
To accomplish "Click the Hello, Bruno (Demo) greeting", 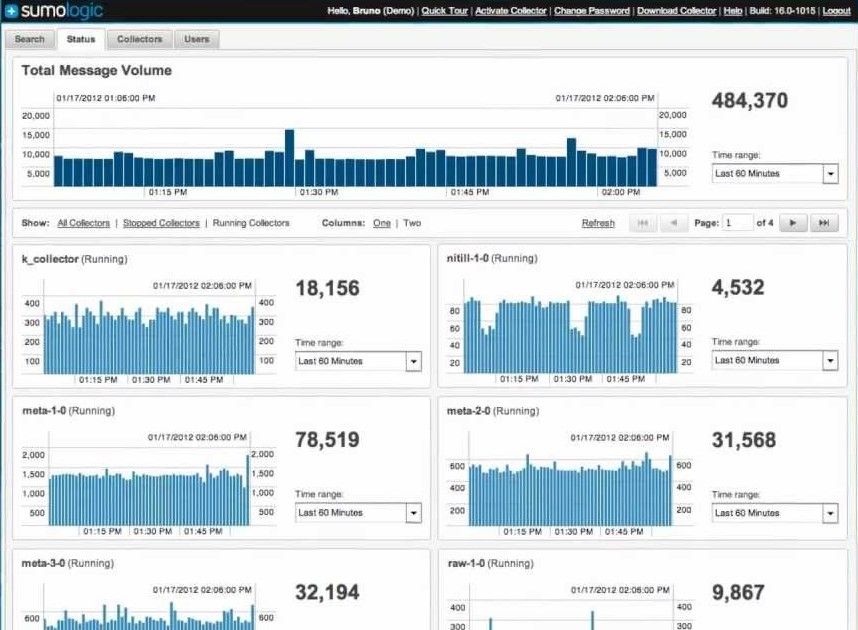I will pos(370,10).
